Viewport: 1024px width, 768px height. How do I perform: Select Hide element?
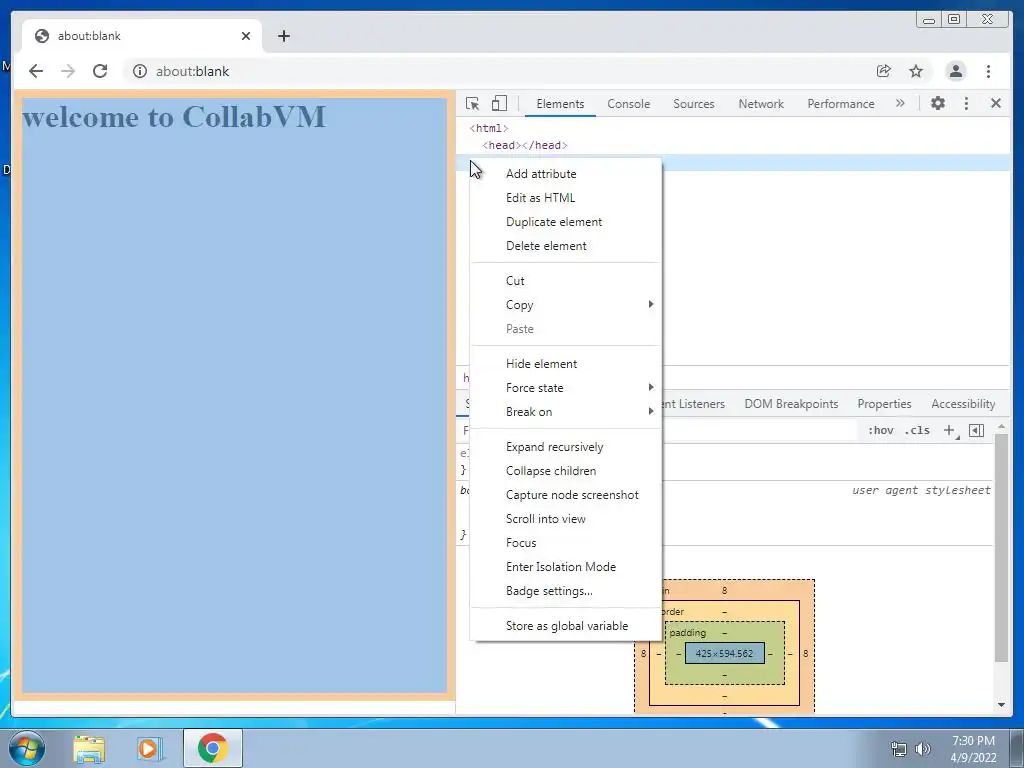point(566,364)
